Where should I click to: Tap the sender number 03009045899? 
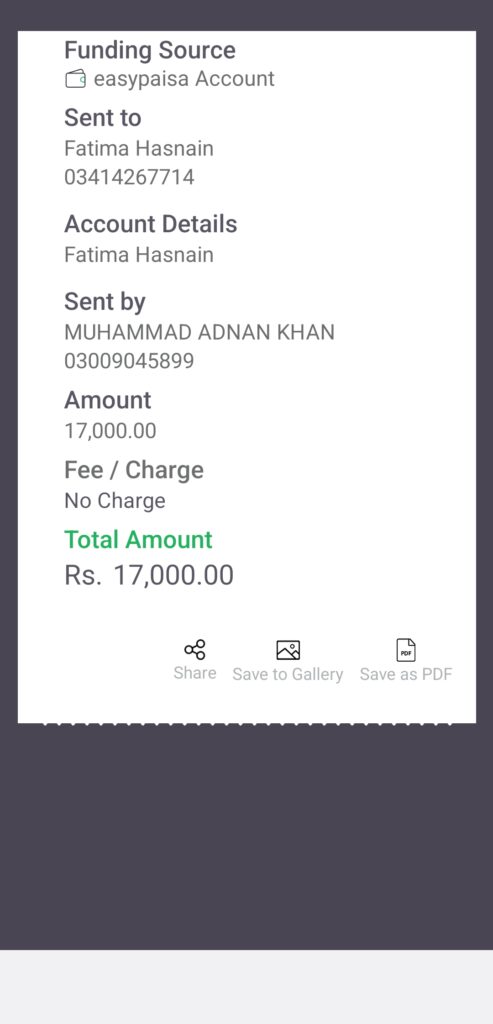coord(129,361)
